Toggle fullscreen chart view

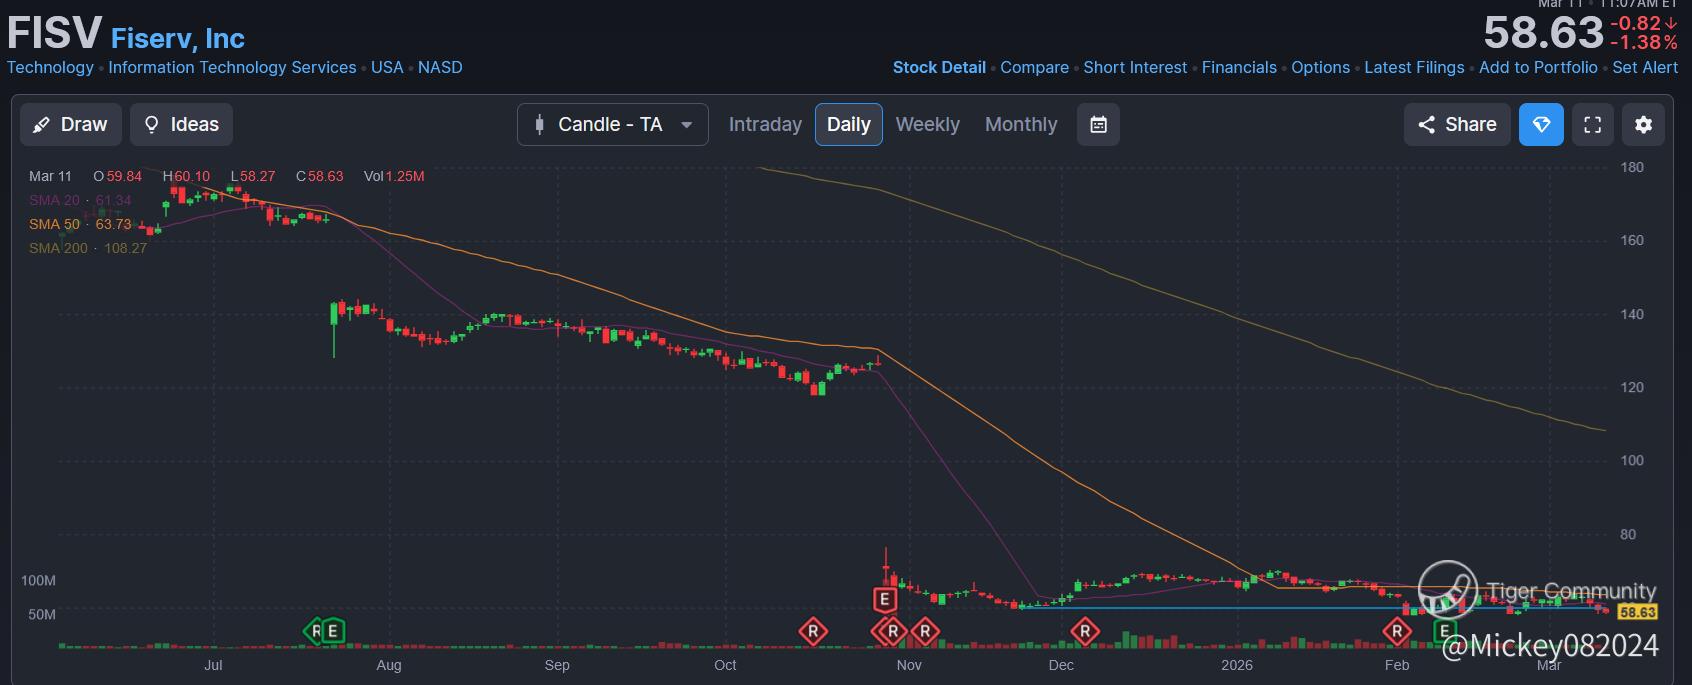1593,124
